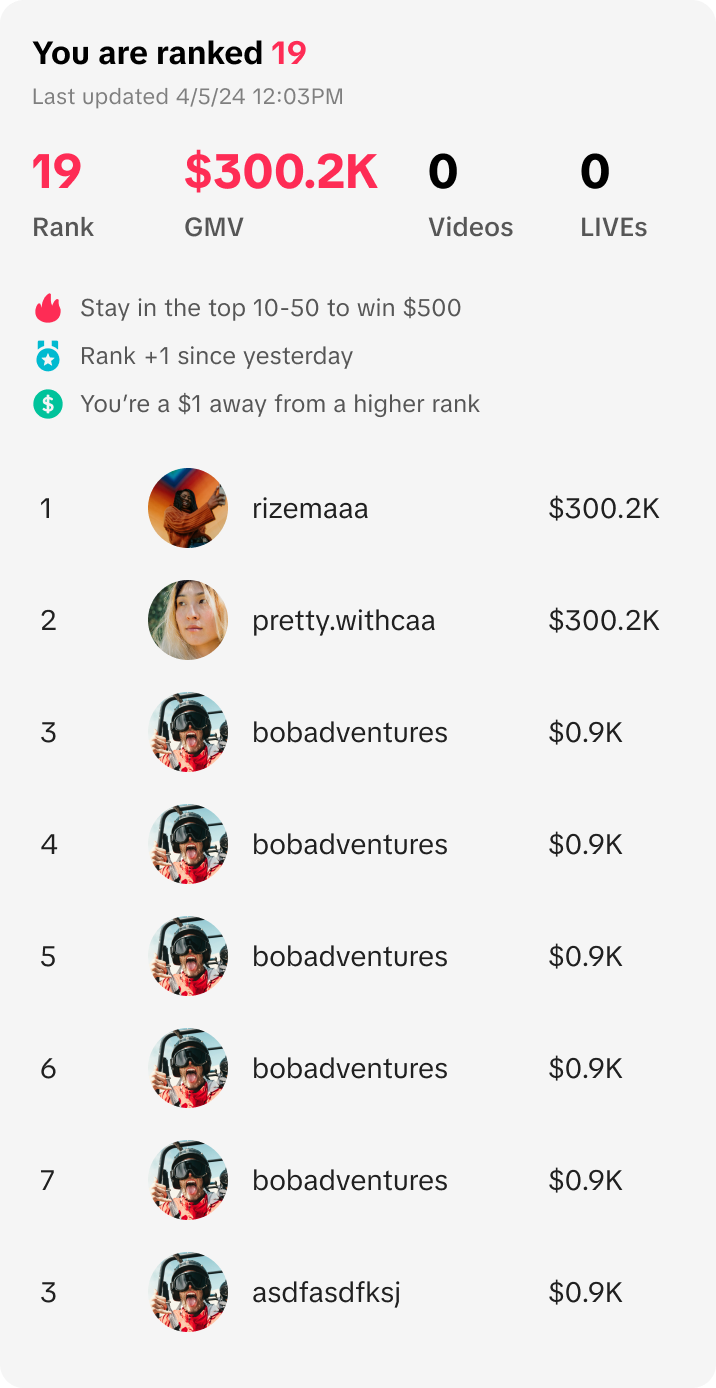The image size is (716, 1388).
Task: Click the $0.9K amount in rank 6 row
Action: pyautogui.click(x=585, y=1069)
